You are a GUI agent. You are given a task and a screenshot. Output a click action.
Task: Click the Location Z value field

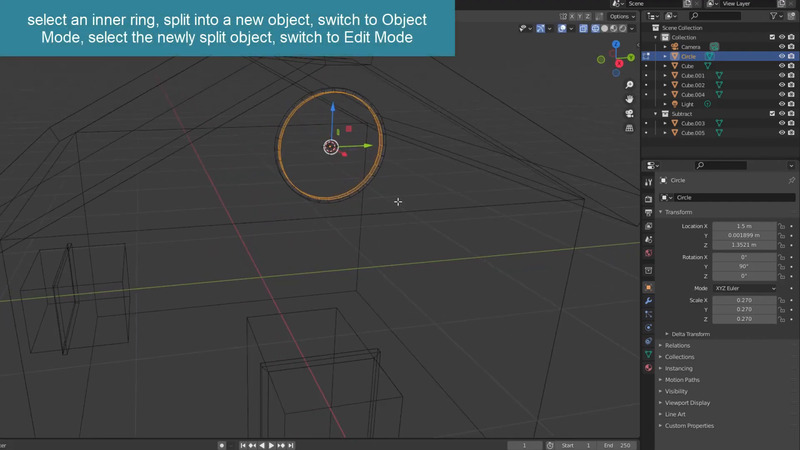pos(743,245)
